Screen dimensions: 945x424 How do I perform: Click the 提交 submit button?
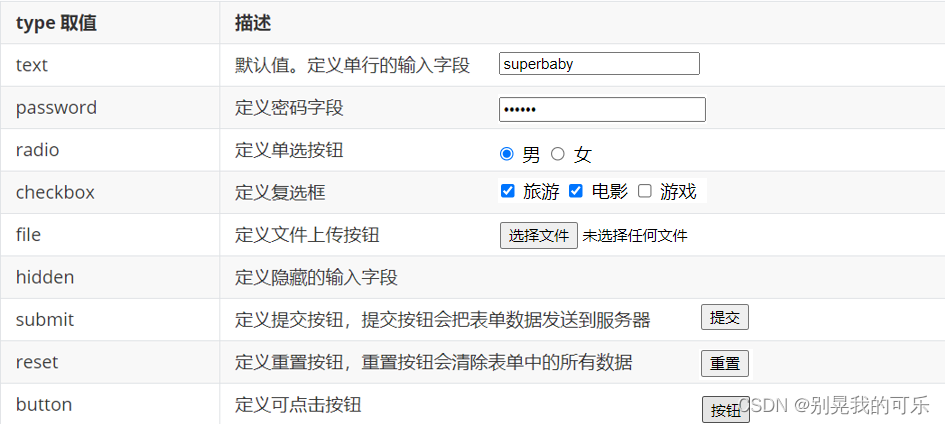[x=725, y=317]
